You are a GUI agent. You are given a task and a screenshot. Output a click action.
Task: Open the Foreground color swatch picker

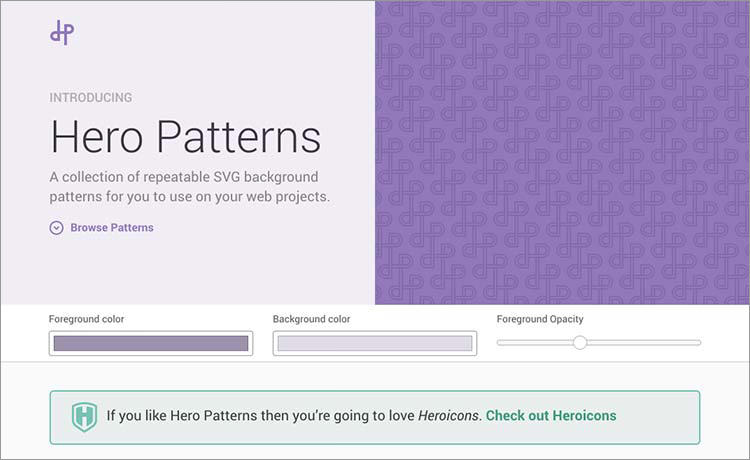151,343
